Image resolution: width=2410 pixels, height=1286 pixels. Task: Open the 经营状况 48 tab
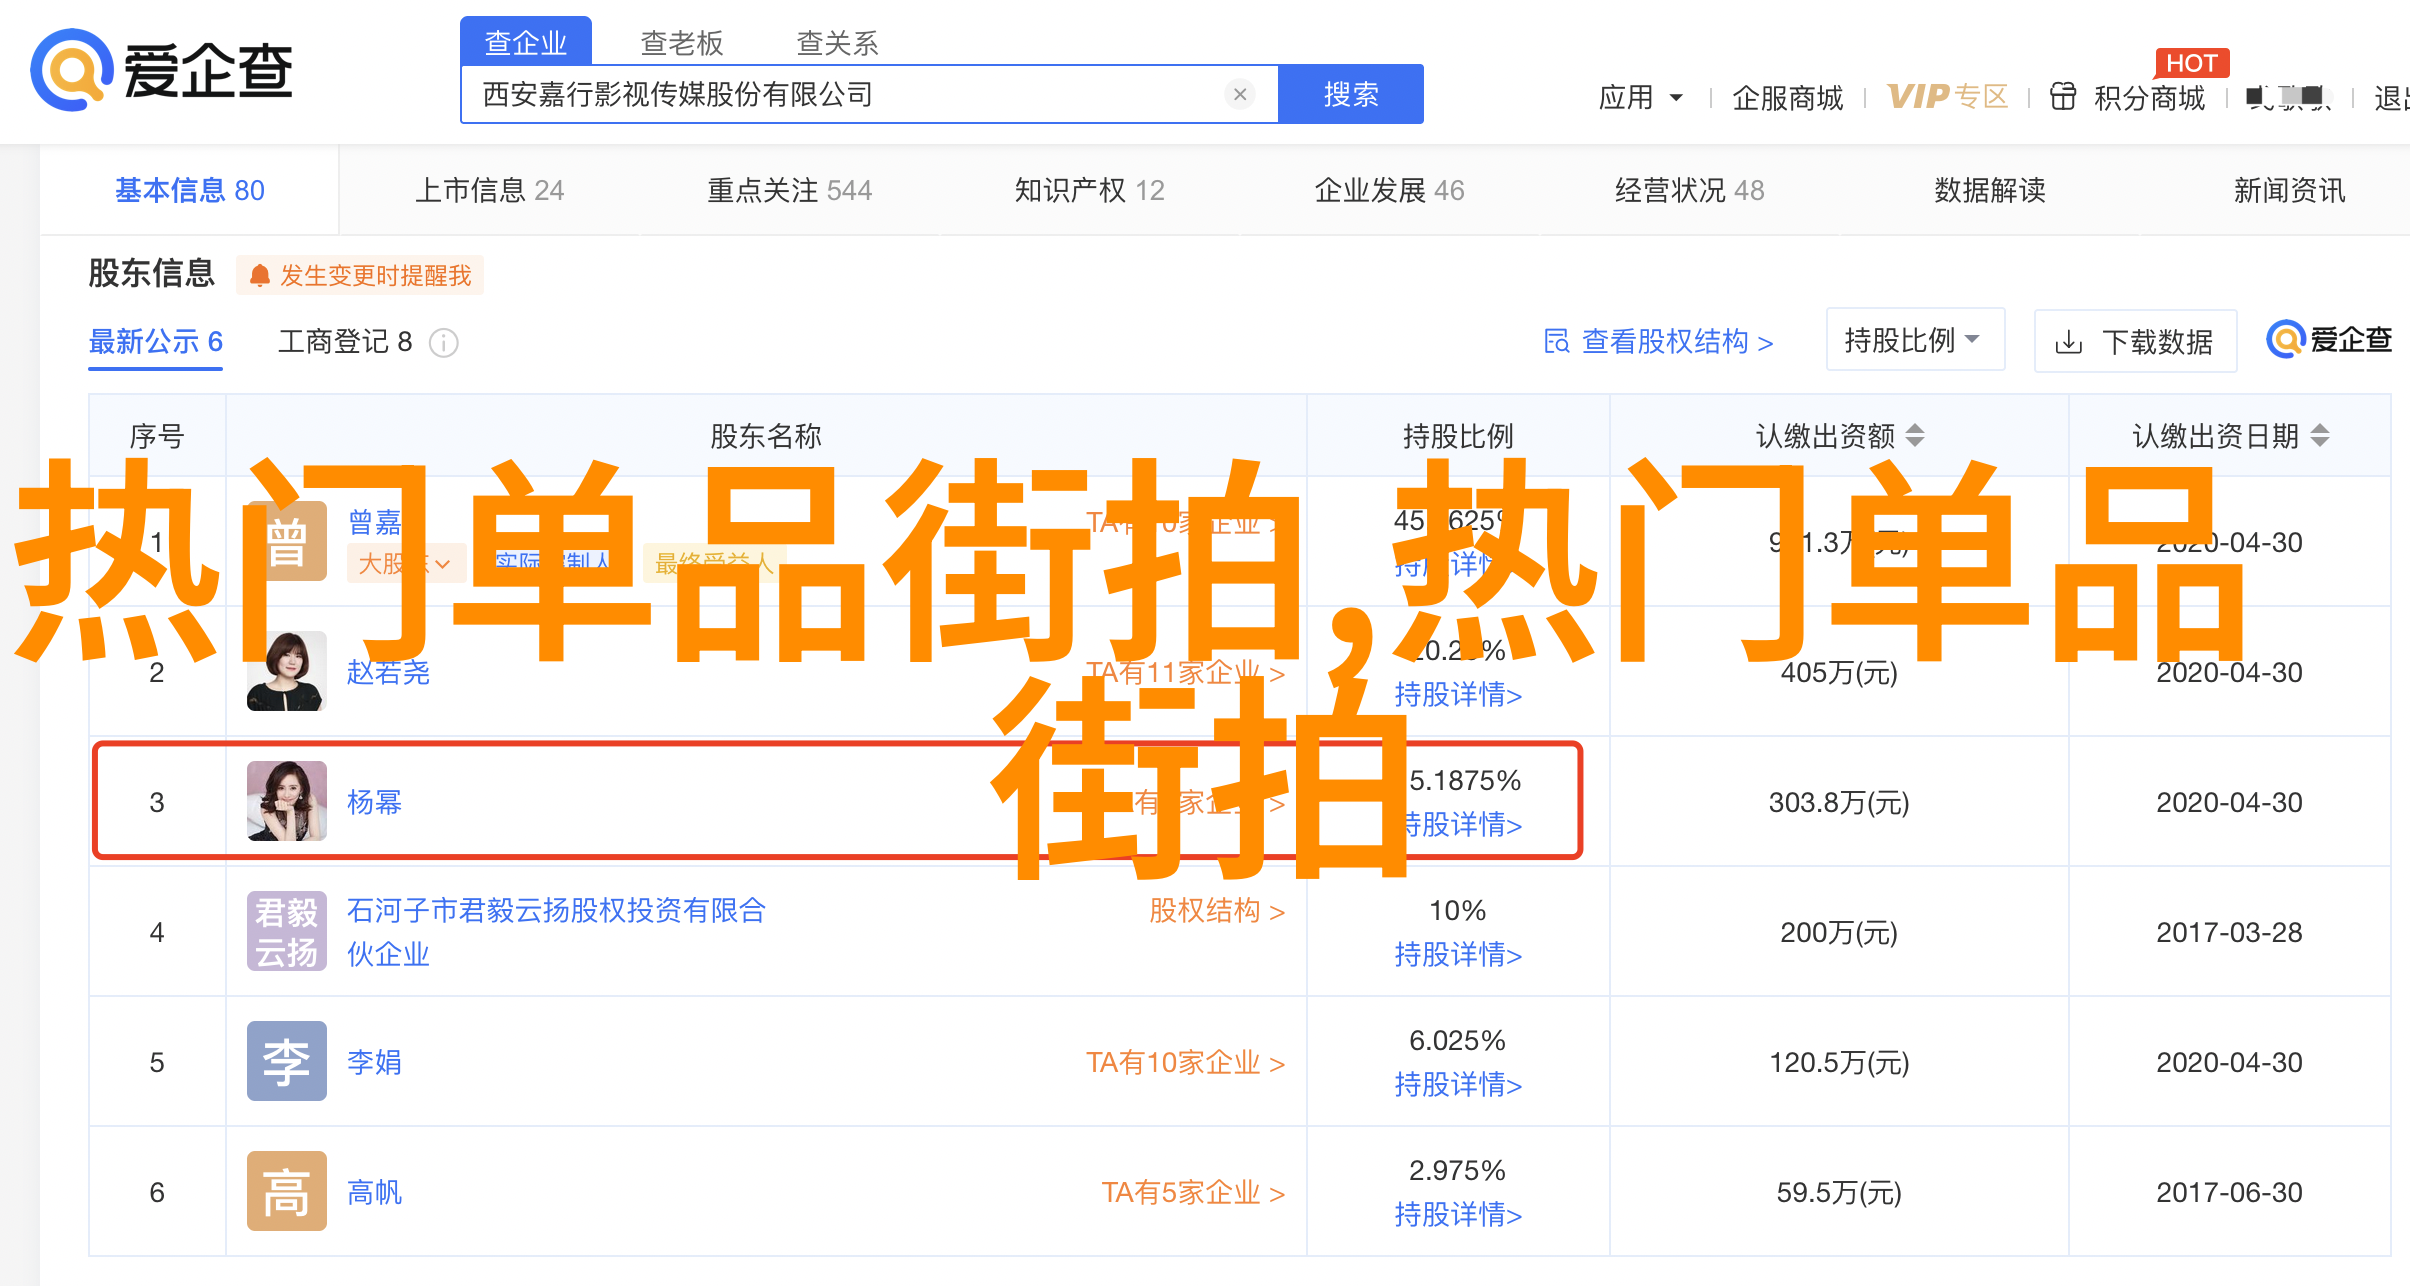1690,190
